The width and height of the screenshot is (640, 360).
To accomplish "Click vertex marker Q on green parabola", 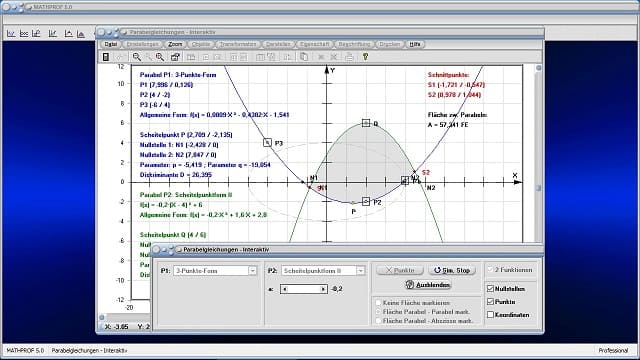I will (366, 123).
